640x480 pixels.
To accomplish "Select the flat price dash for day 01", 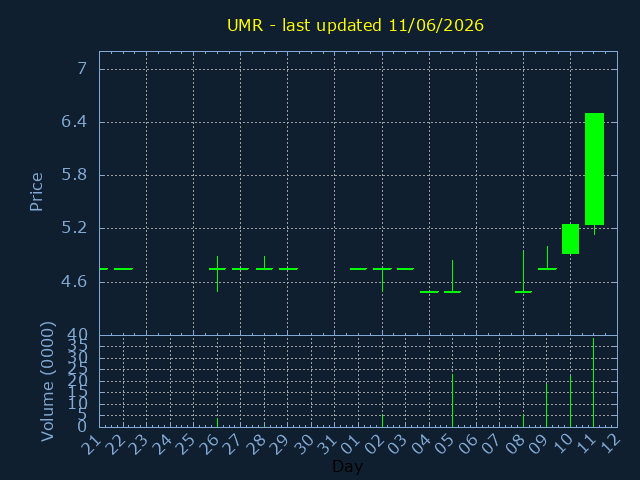I will [358, 269].
